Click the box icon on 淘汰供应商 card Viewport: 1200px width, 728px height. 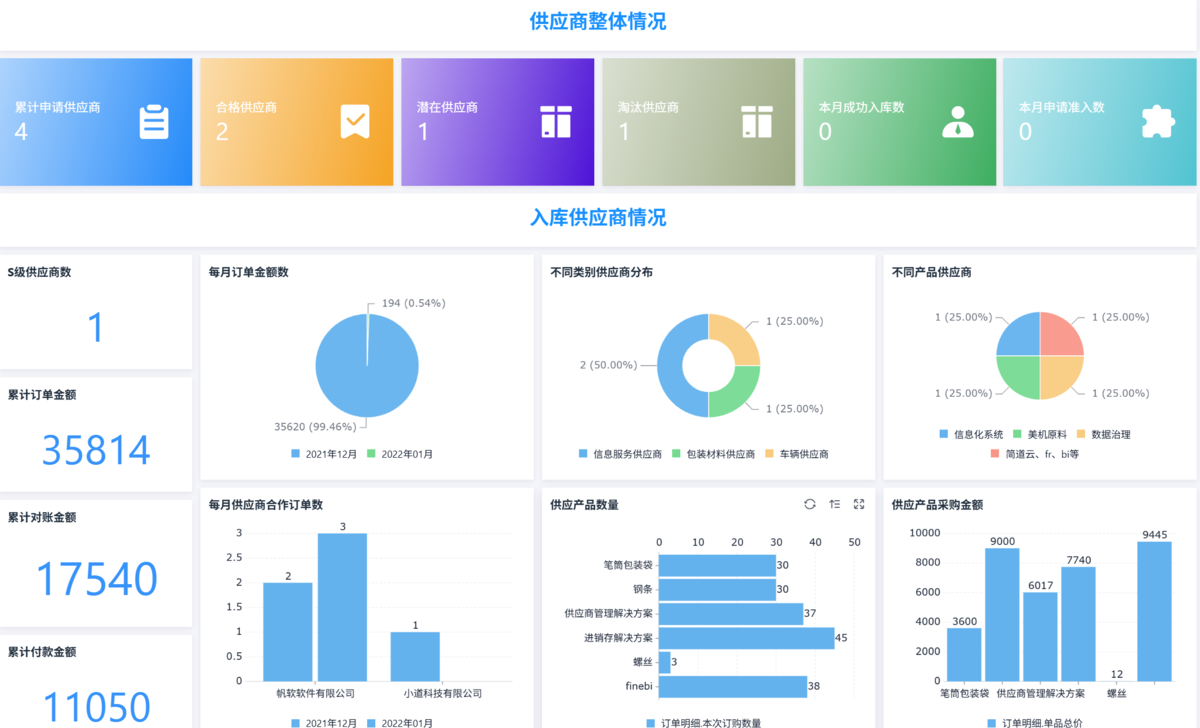click(x=757, y=121)
